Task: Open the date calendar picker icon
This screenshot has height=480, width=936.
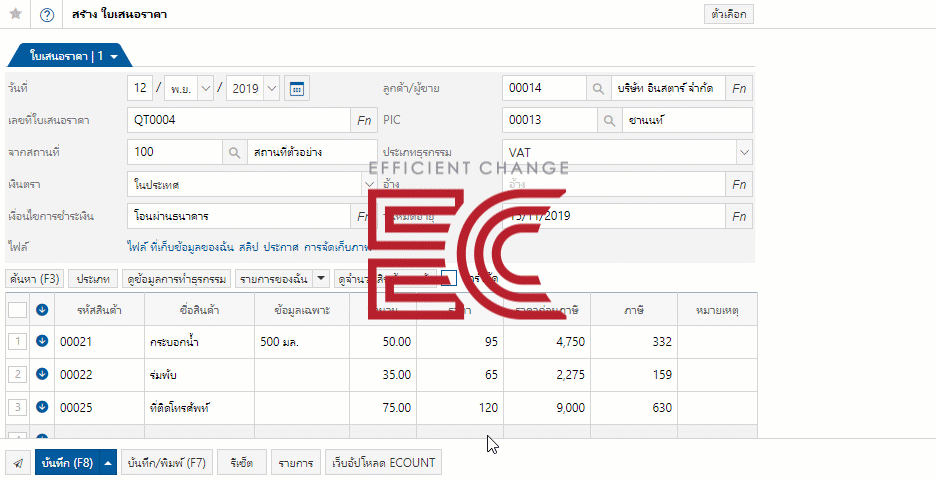Action: click(x=297, y=88)
